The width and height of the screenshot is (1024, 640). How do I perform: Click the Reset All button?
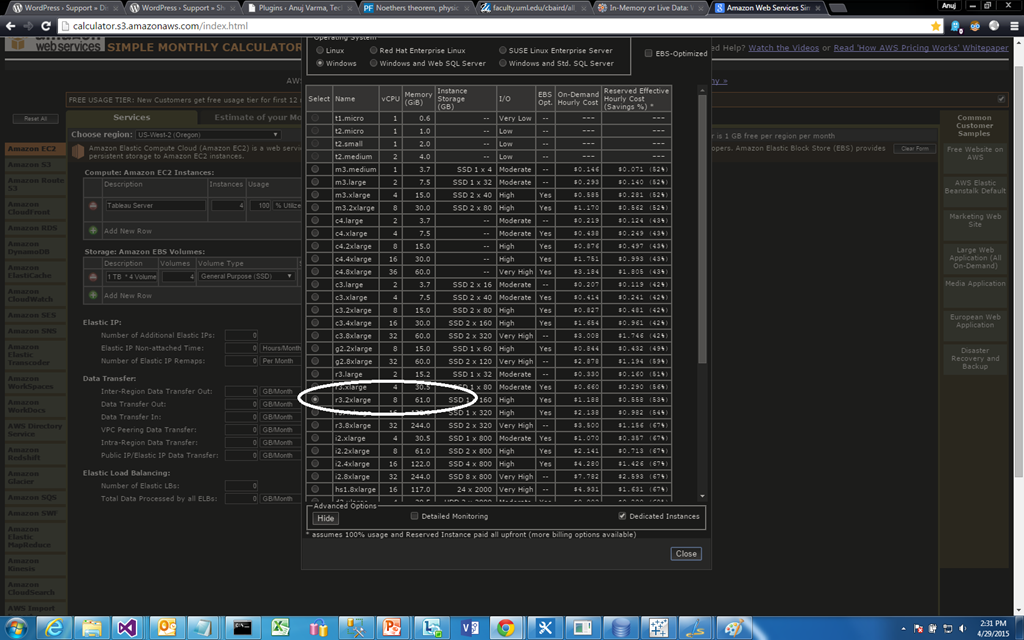[x=35, y=119]
